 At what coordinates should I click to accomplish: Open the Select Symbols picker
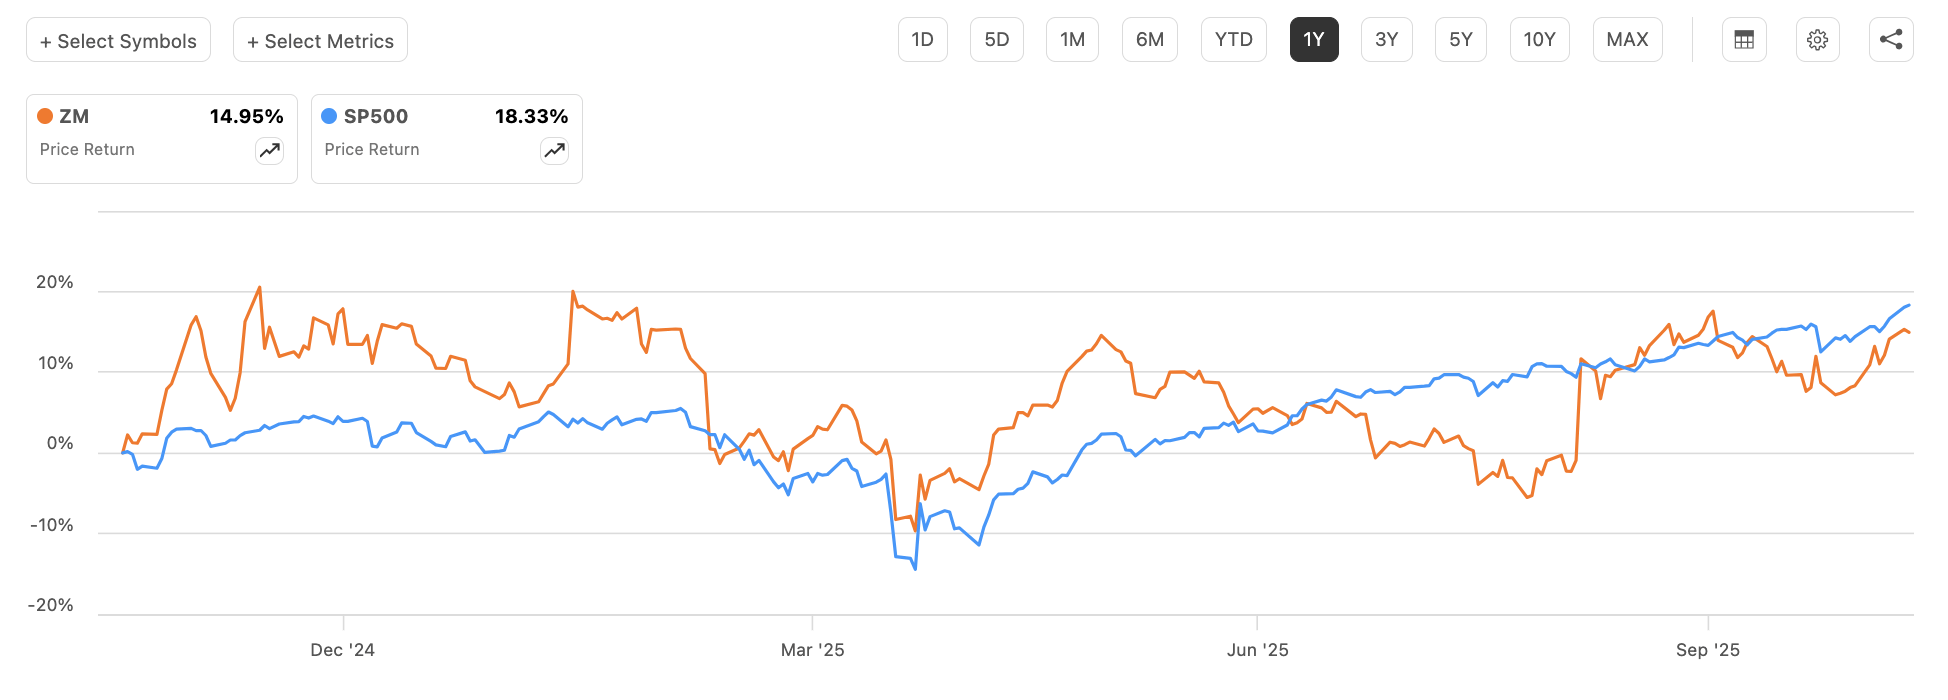pos(118,40)
